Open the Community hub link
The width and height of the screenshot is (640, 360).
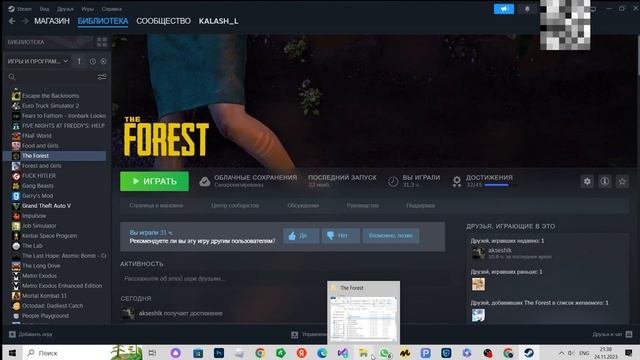pyautogui.click(x=235, y=205)
